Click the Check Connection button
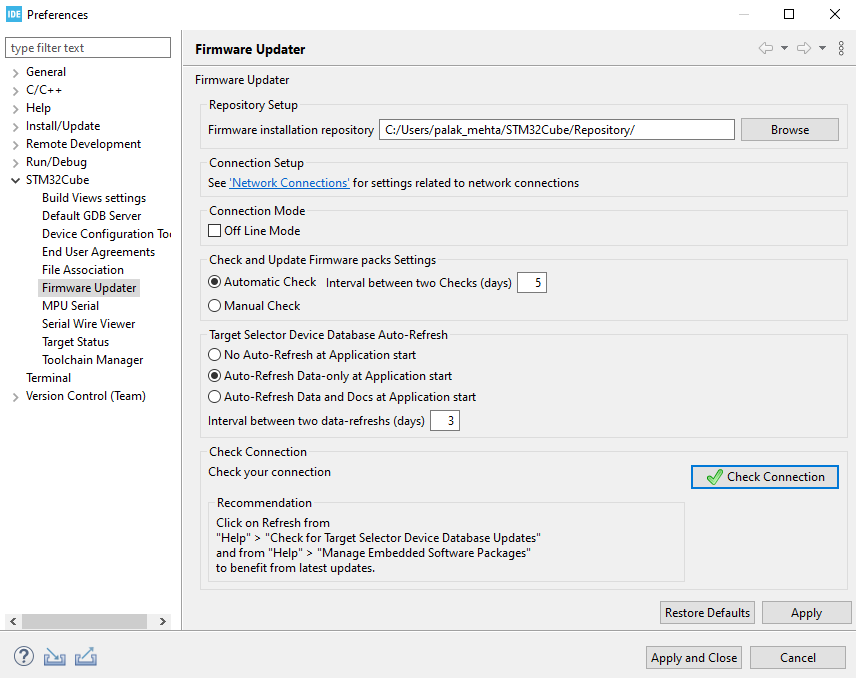856x678 pixels. click(x=765, y=477)
